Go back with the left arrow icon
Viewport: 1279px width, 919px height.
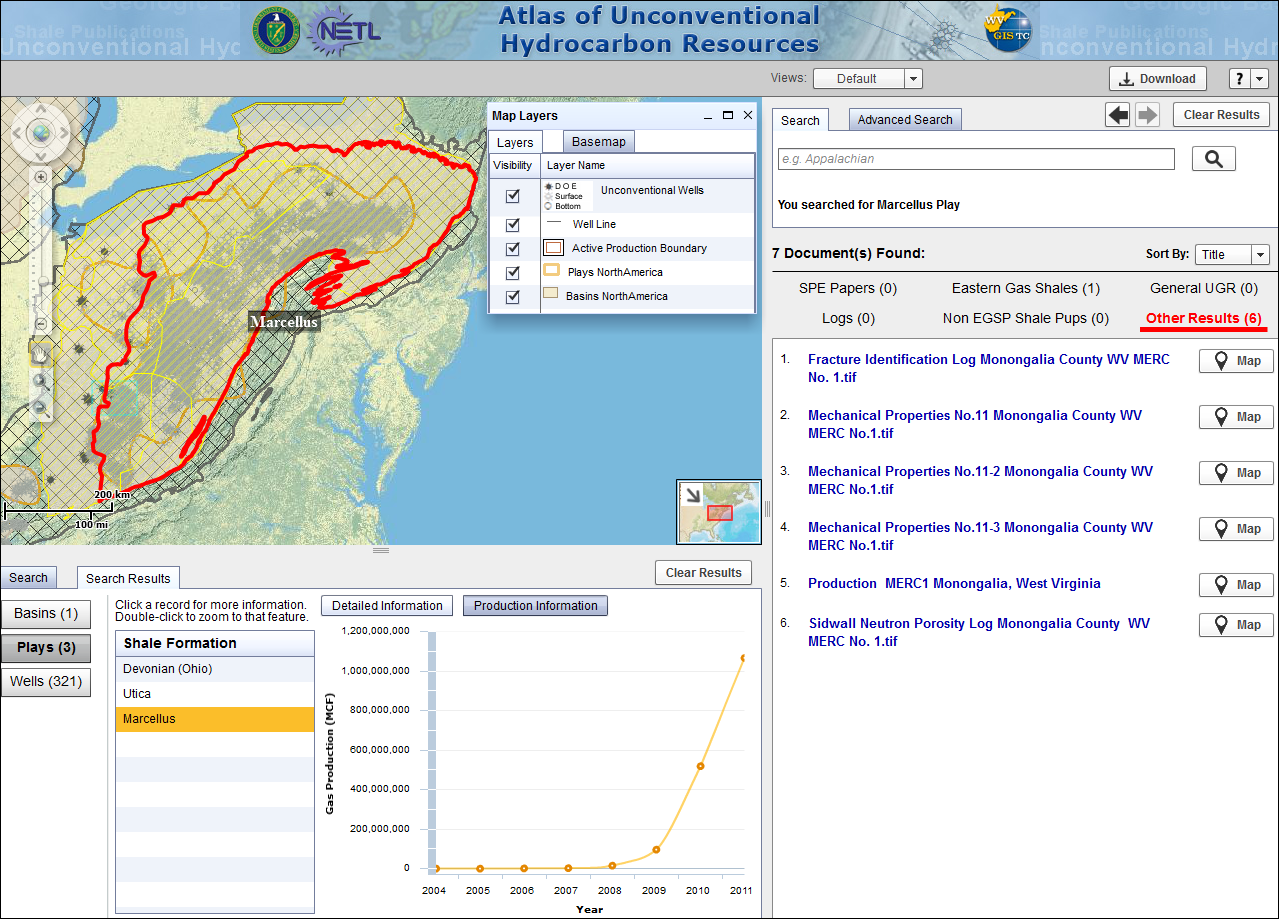1117,115
